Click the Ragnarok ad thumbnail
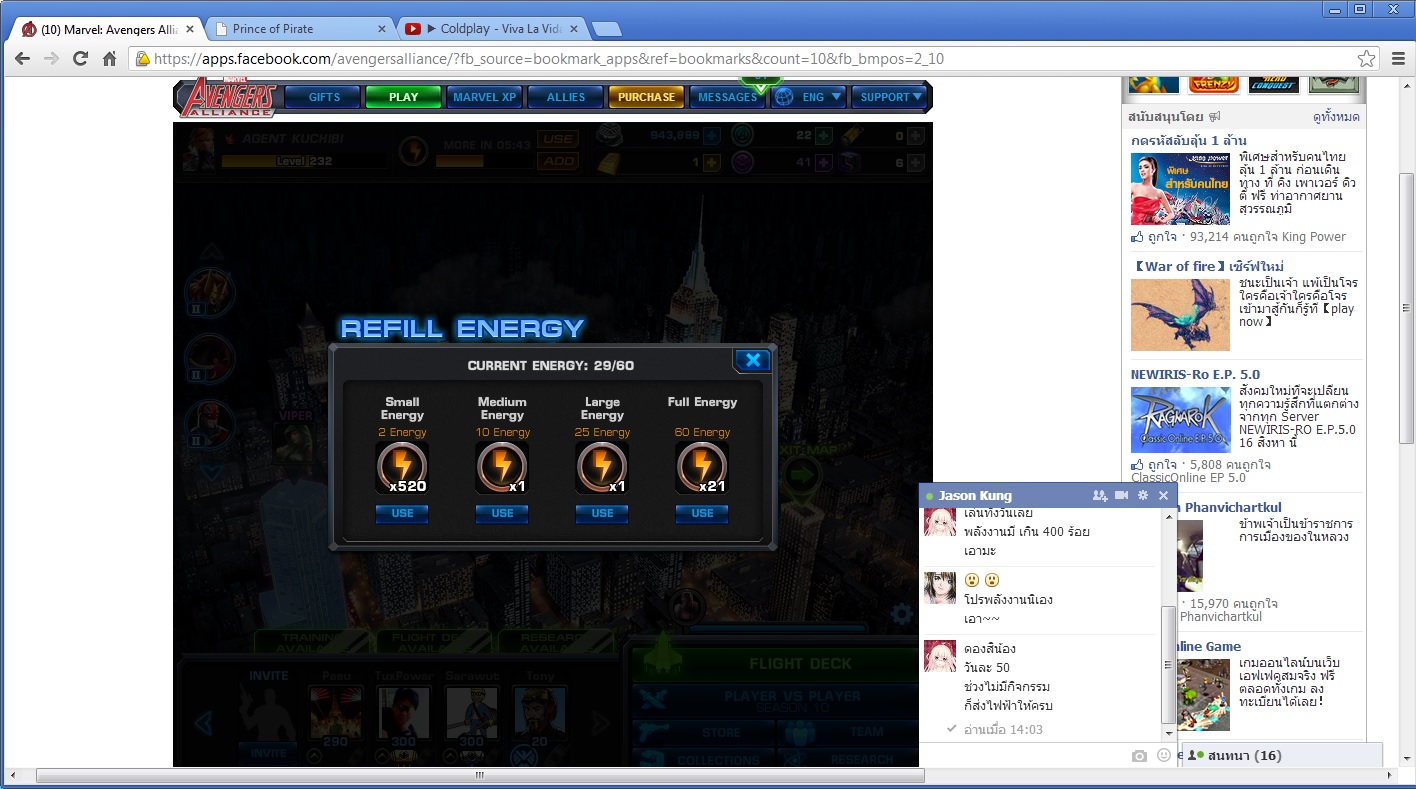The height and width of the screenshot is (789, 1416). click(1180, 420)
